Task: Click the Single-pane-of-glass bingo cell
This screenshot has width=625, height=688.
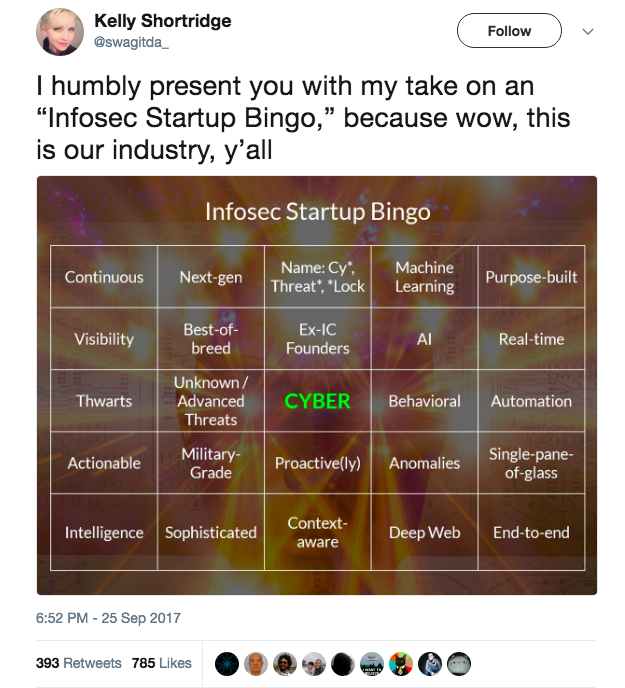Action: click(x=531, y=463)
